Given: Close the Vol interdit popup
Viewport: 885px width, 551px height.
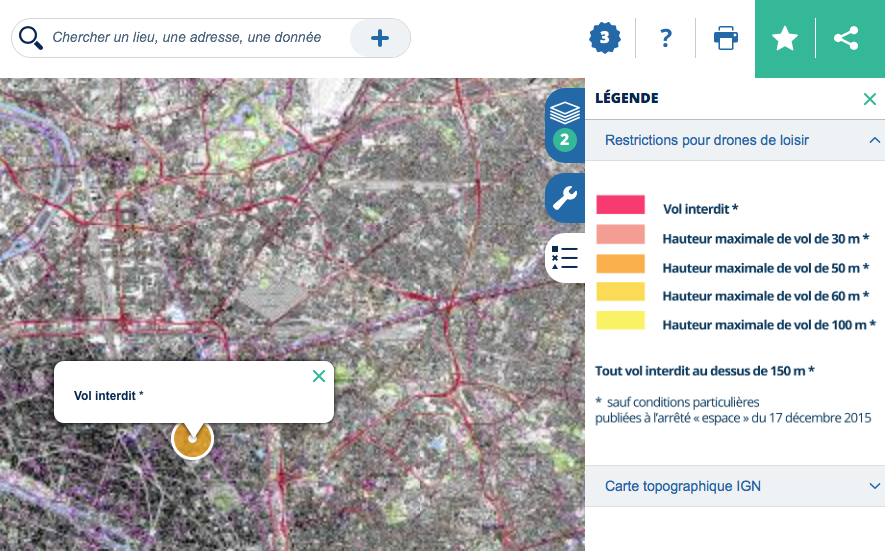Looking at the screenshot, I should (x=319, y=376).
